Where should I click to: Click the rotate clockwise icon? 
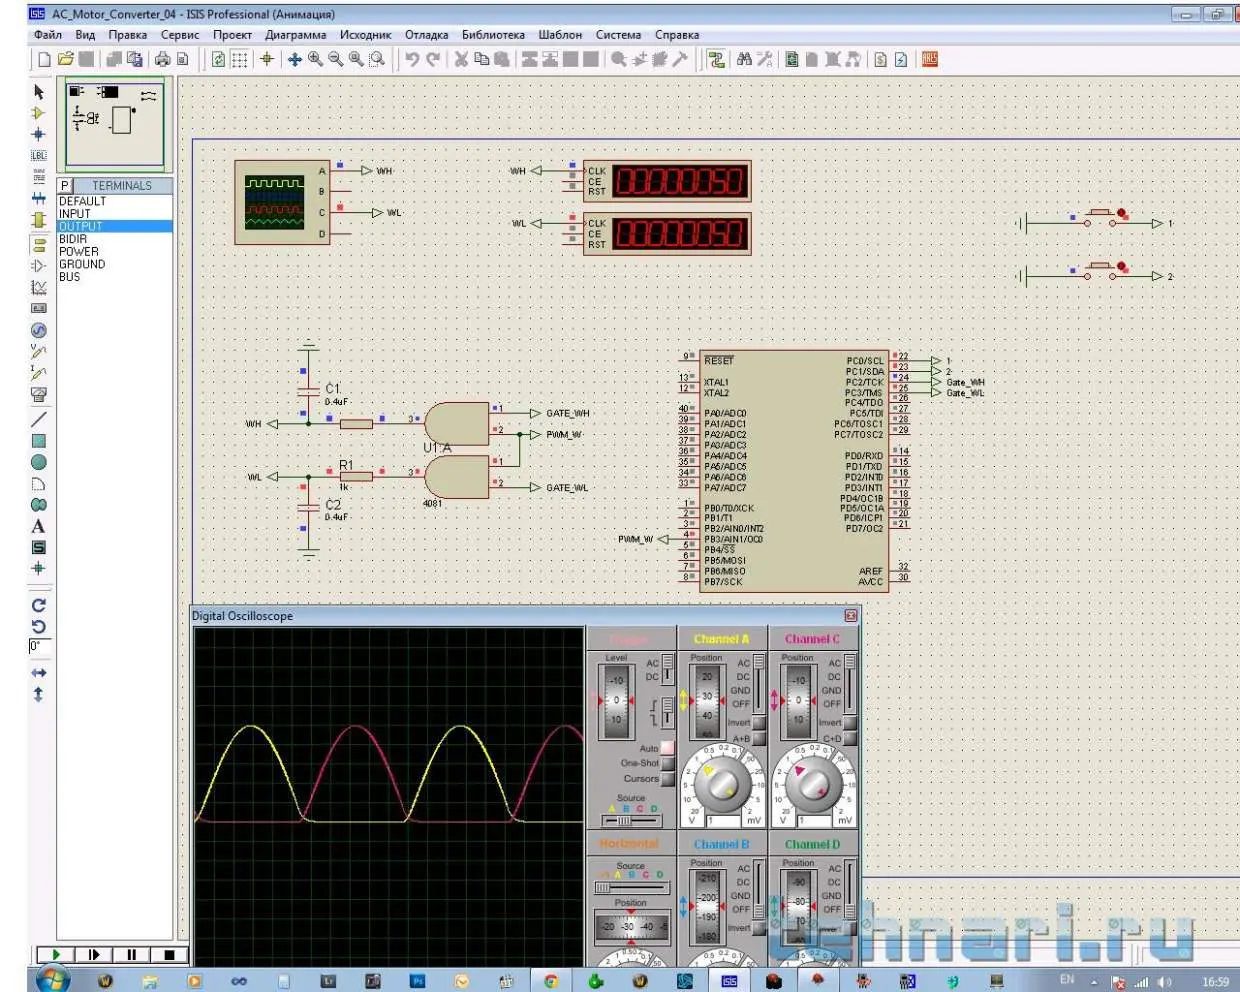coord(38,605)
